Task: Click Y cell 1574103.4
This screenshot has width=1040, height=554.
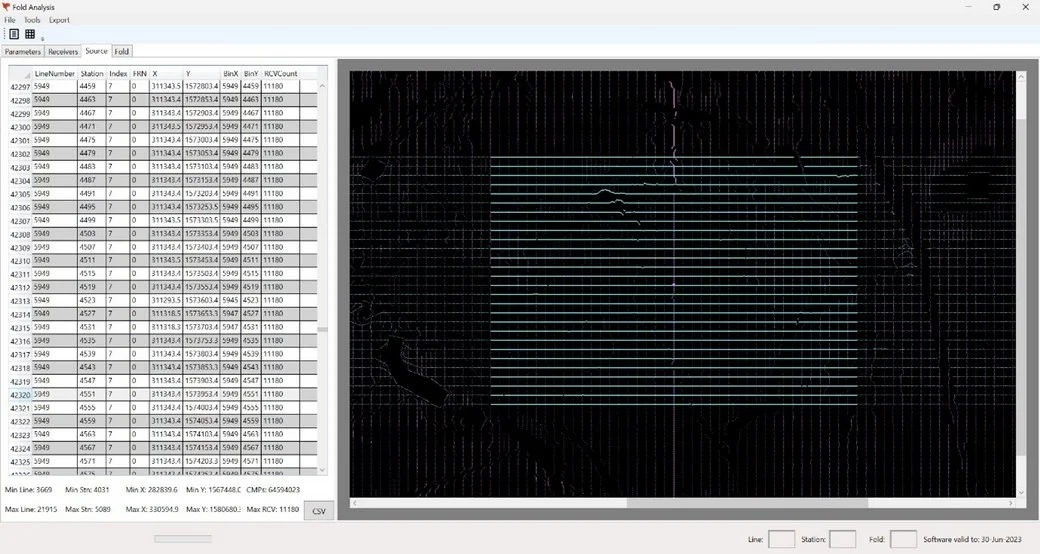Action: coord(202,434)
